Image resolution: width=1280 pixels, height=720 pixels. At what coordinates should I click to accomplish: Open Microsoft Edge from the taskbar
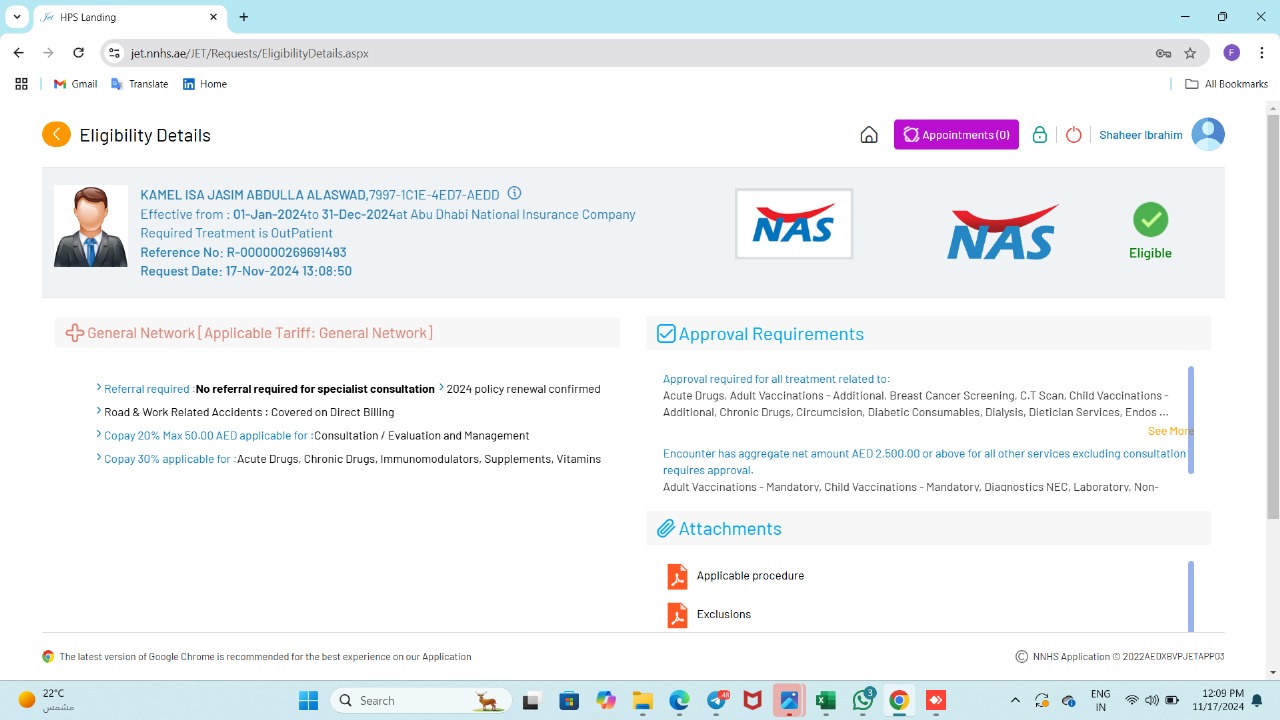(x=679, y=700)
